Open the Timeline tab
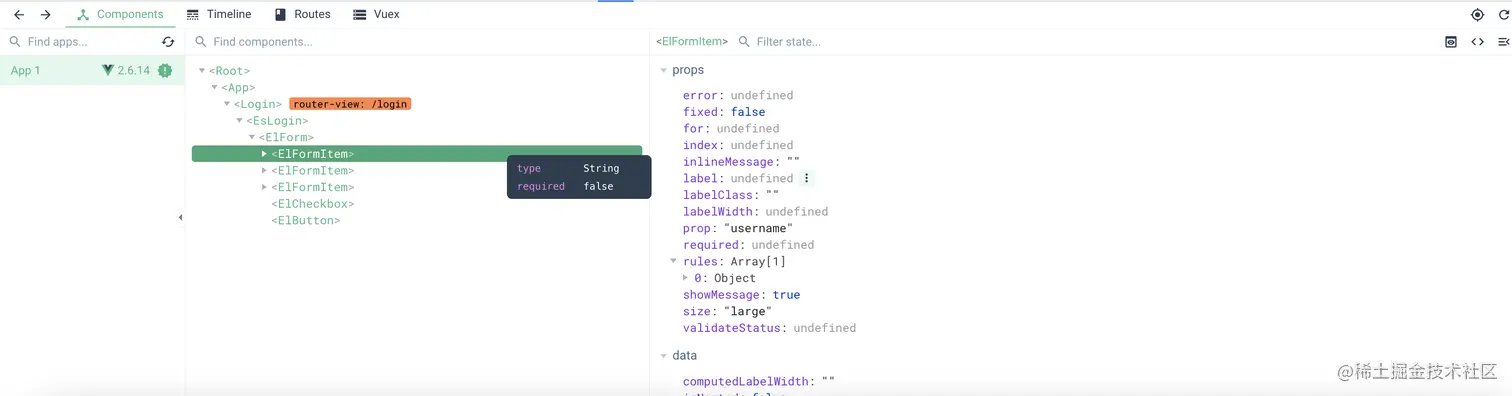Image resolution: width=1512 pixels, height=396 pixels. pos(219,15)
